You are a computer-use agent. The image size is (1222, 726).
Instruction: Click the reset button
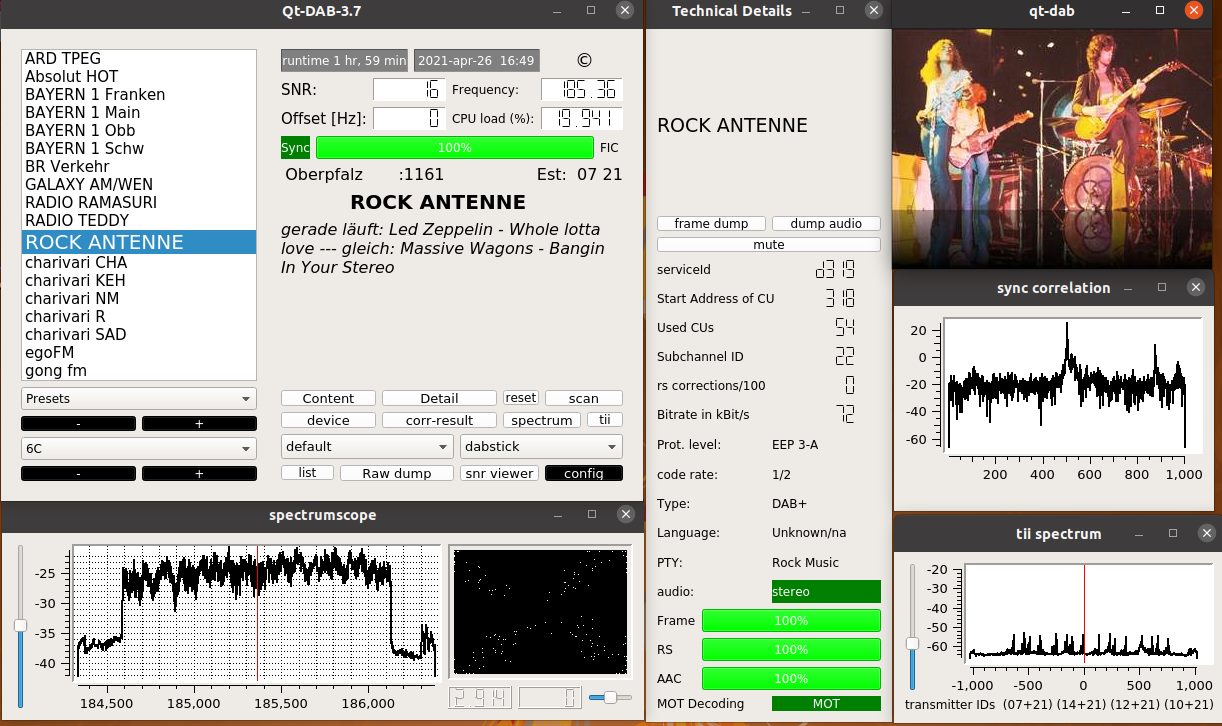[520, 398]
